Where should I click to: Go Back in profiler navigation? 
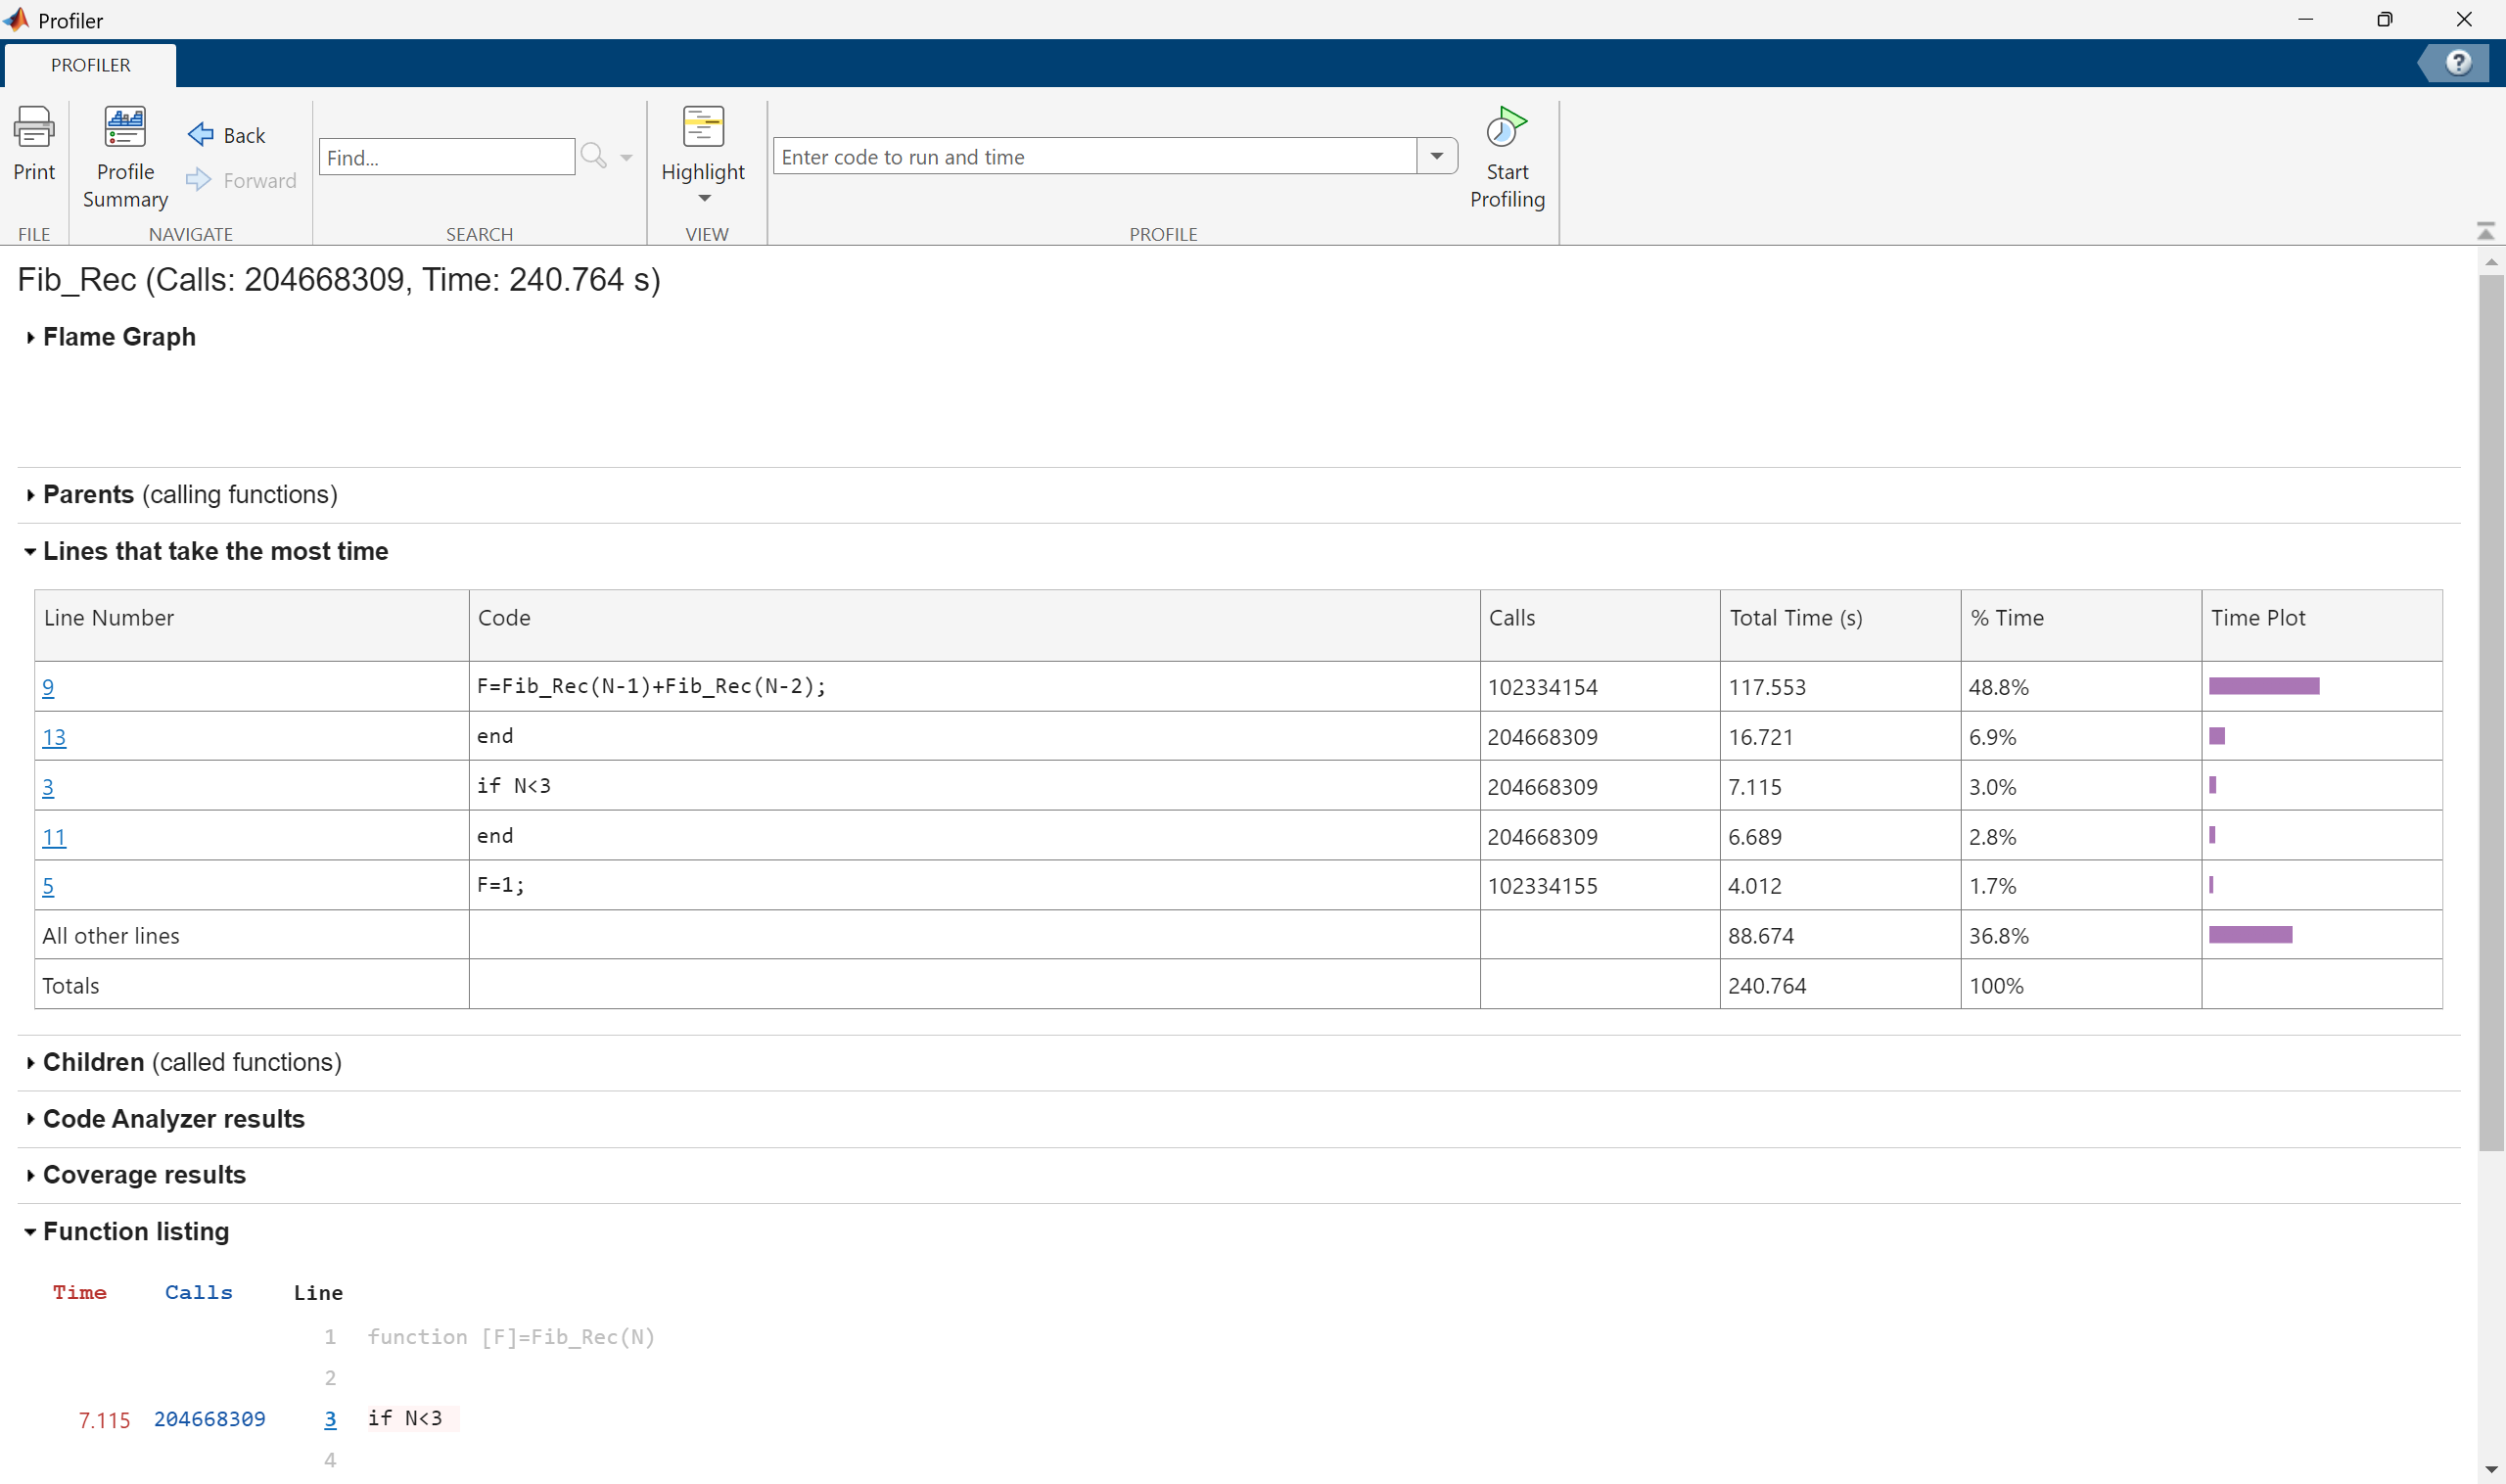227,135
